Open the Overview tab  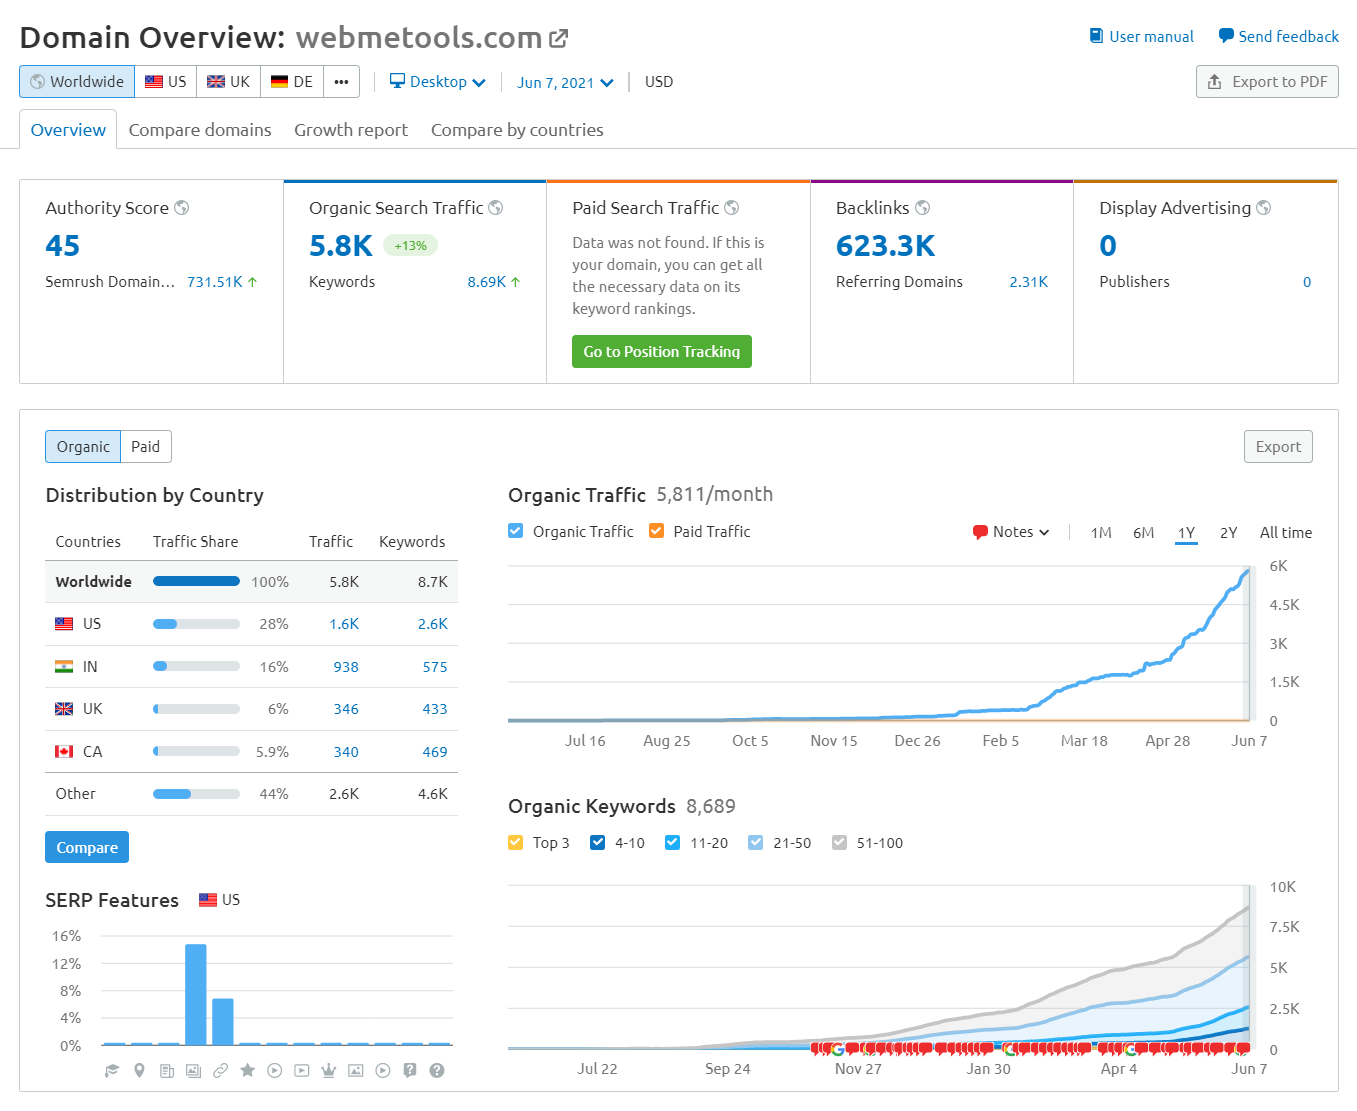(x=68, y=130)
